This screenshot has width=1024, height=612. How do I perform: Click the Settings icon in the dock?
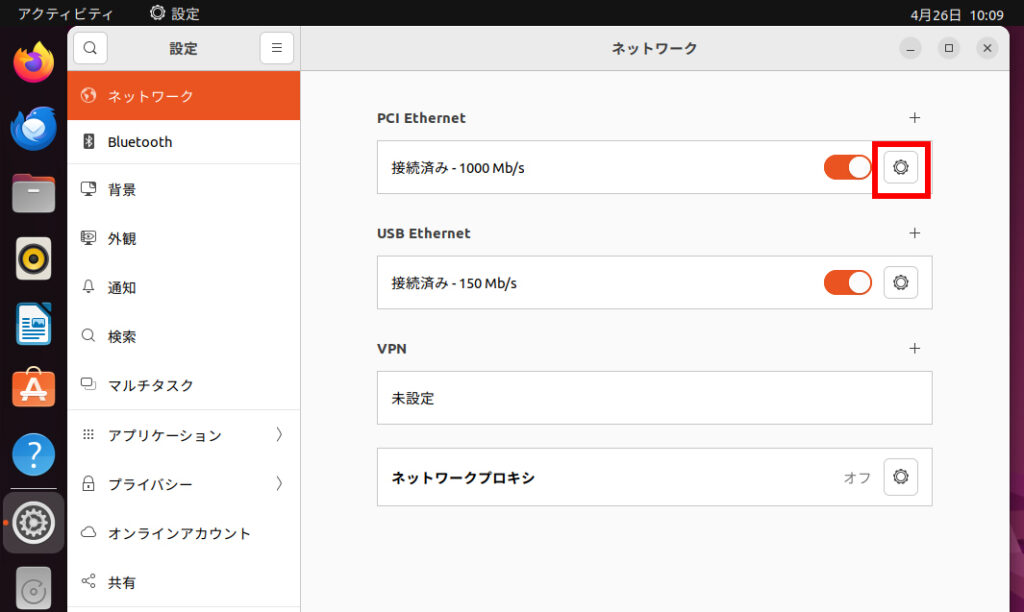[x=33, y=523]
